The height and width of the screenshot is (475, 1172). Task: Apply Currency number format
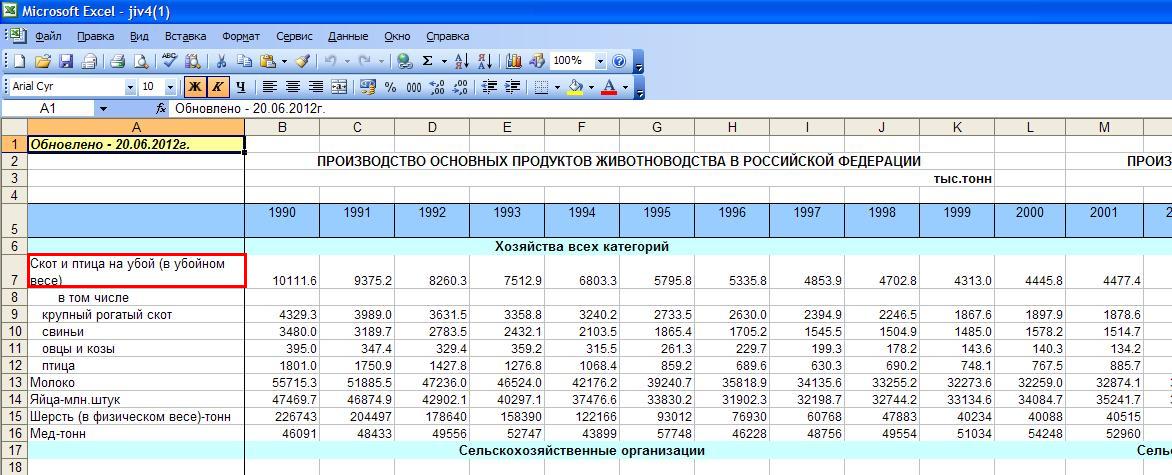click(367, 87)
